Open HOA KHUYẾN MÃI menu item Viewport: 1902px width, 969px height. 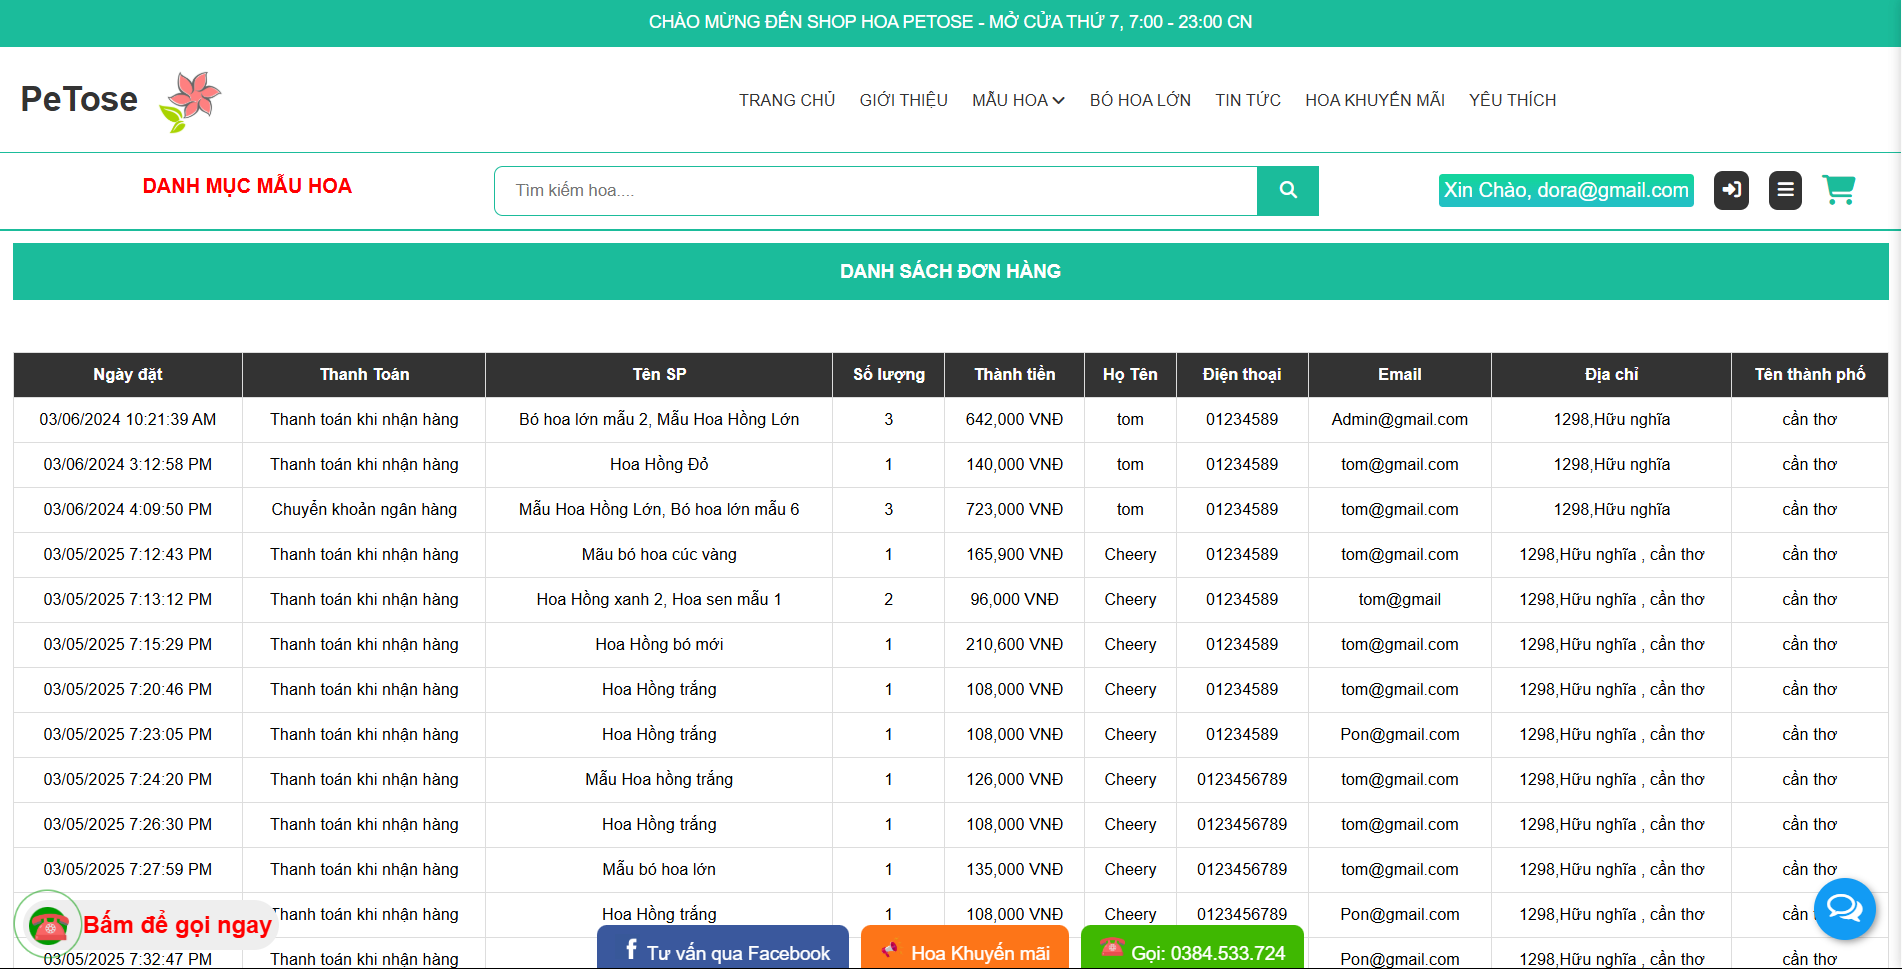pos(1375,100)
